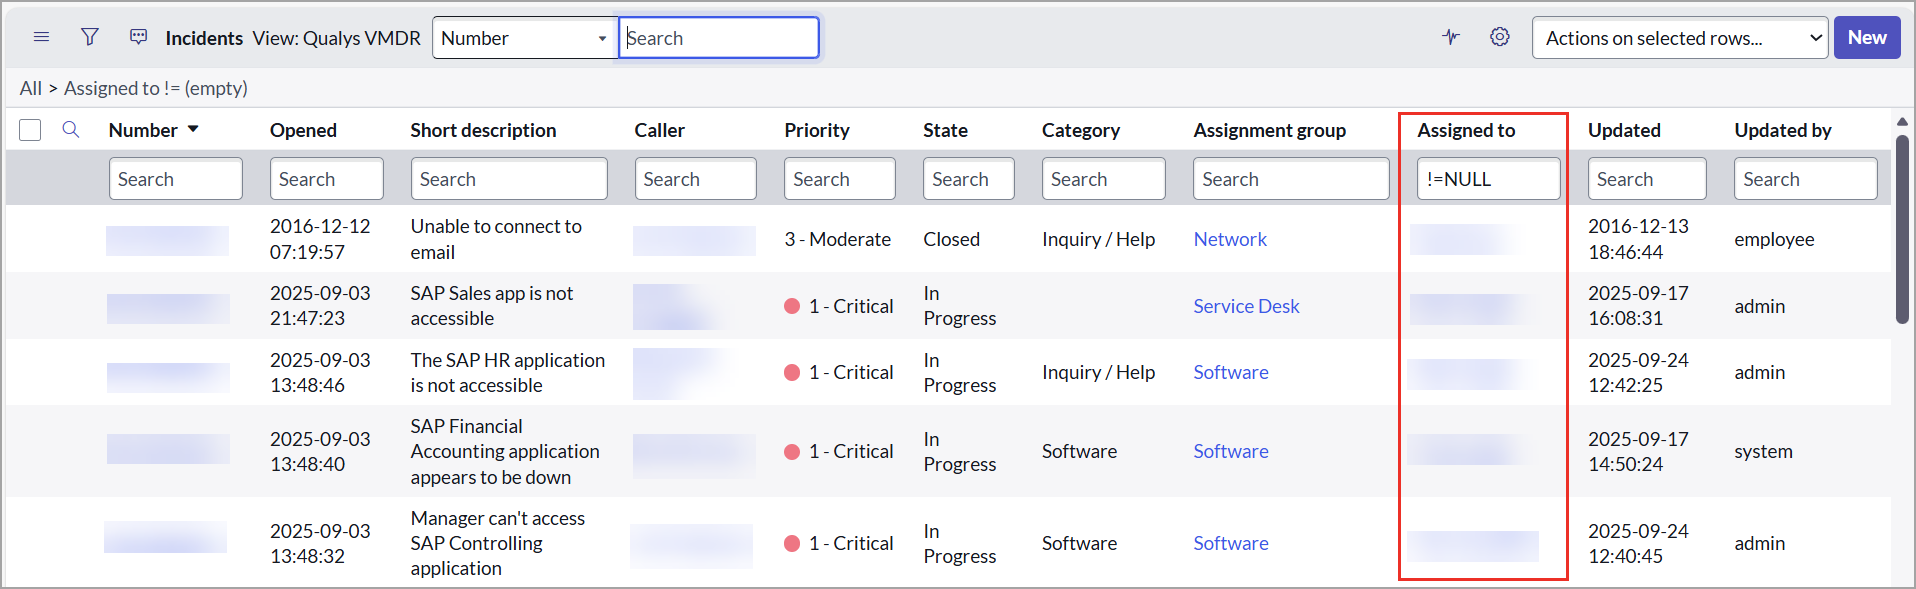Image resolution: width=1916 pixels, height=589 pixels.
Task: Focus the top Search text box
Action: 718,38
